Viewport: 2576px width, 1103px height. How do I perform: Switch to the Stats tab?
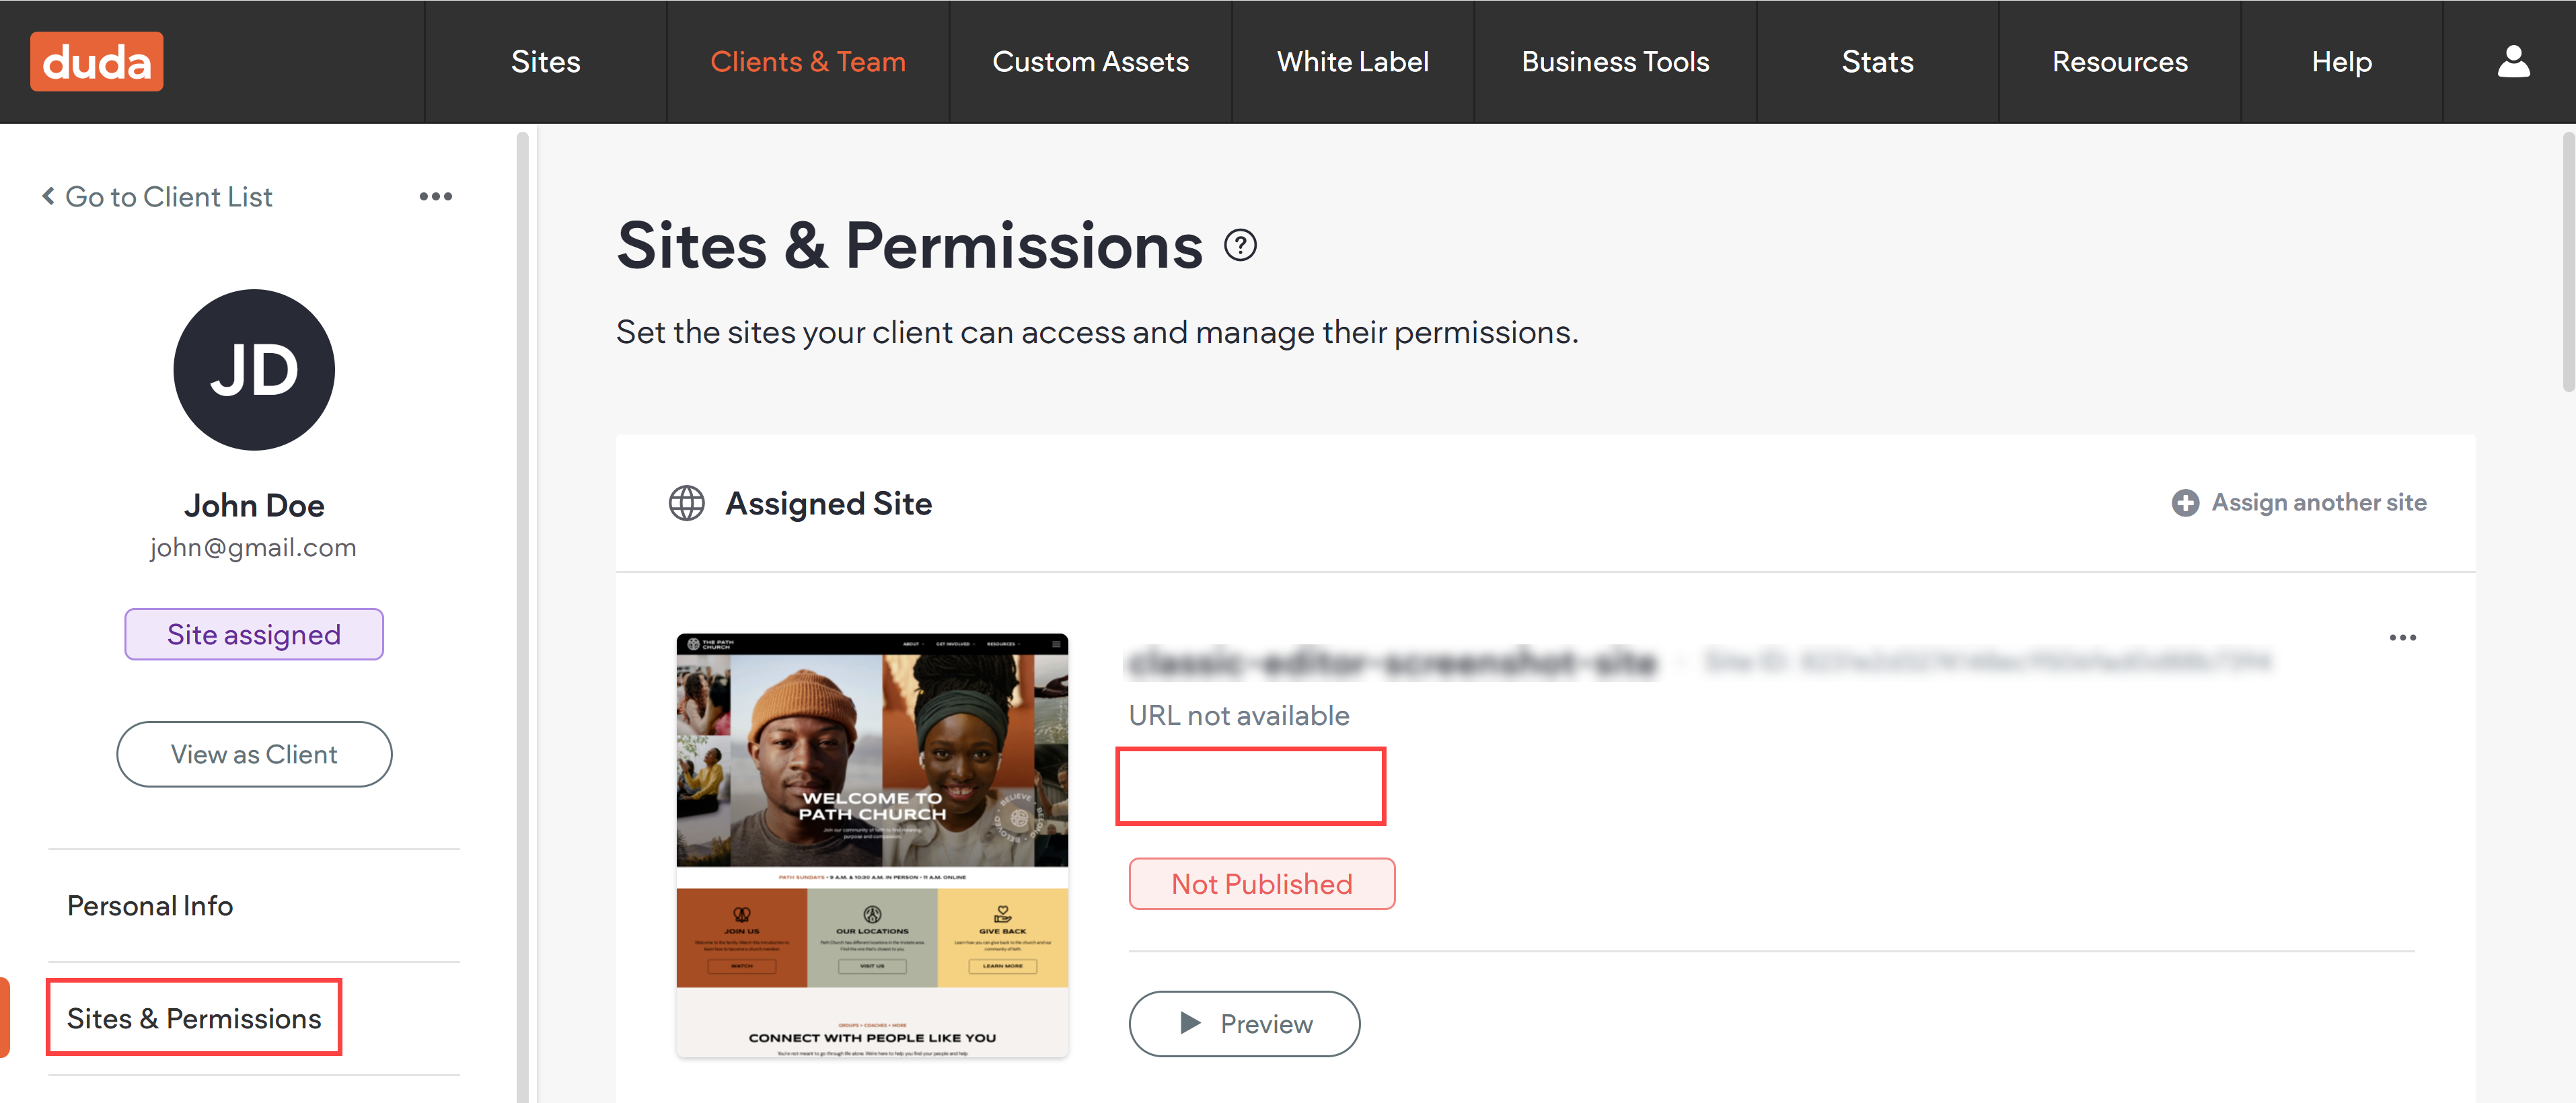coord(1877,61)
